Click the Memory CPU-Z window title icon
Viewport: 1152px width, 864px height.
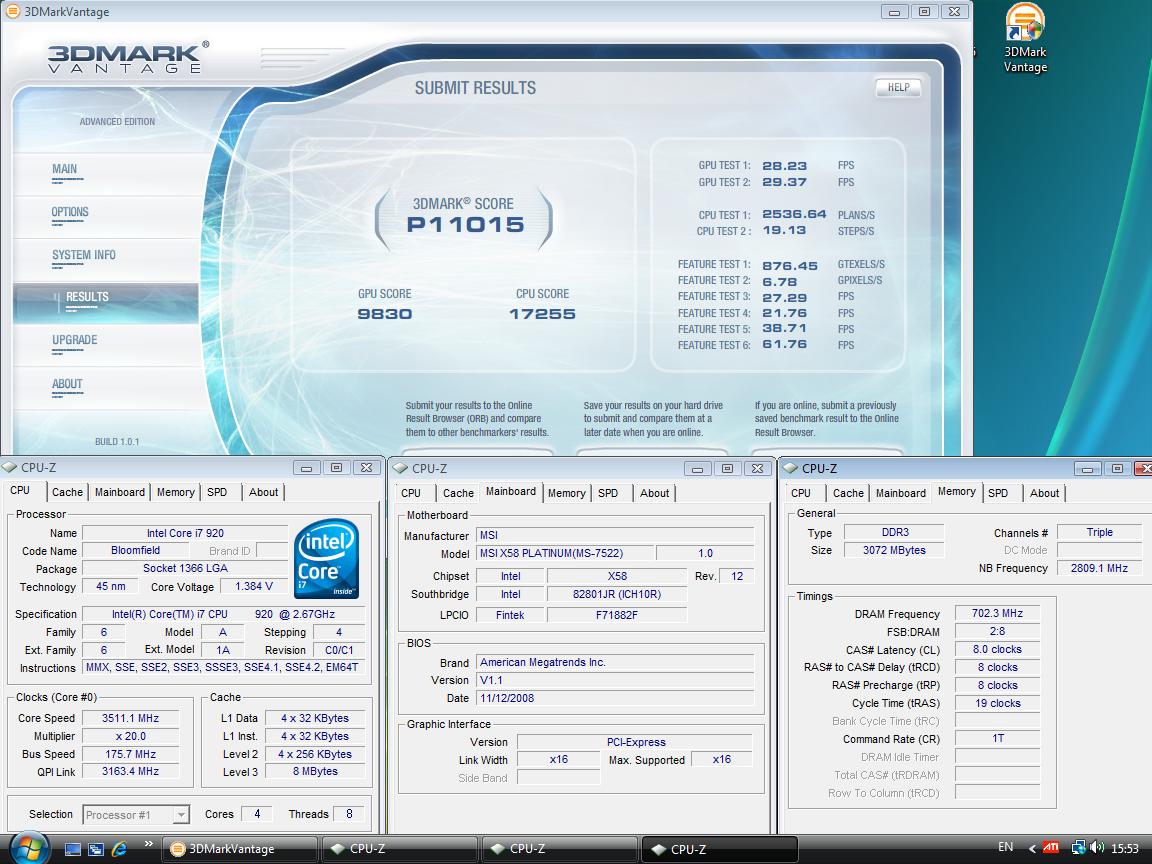pyautogui.click(x=791, y=468)
